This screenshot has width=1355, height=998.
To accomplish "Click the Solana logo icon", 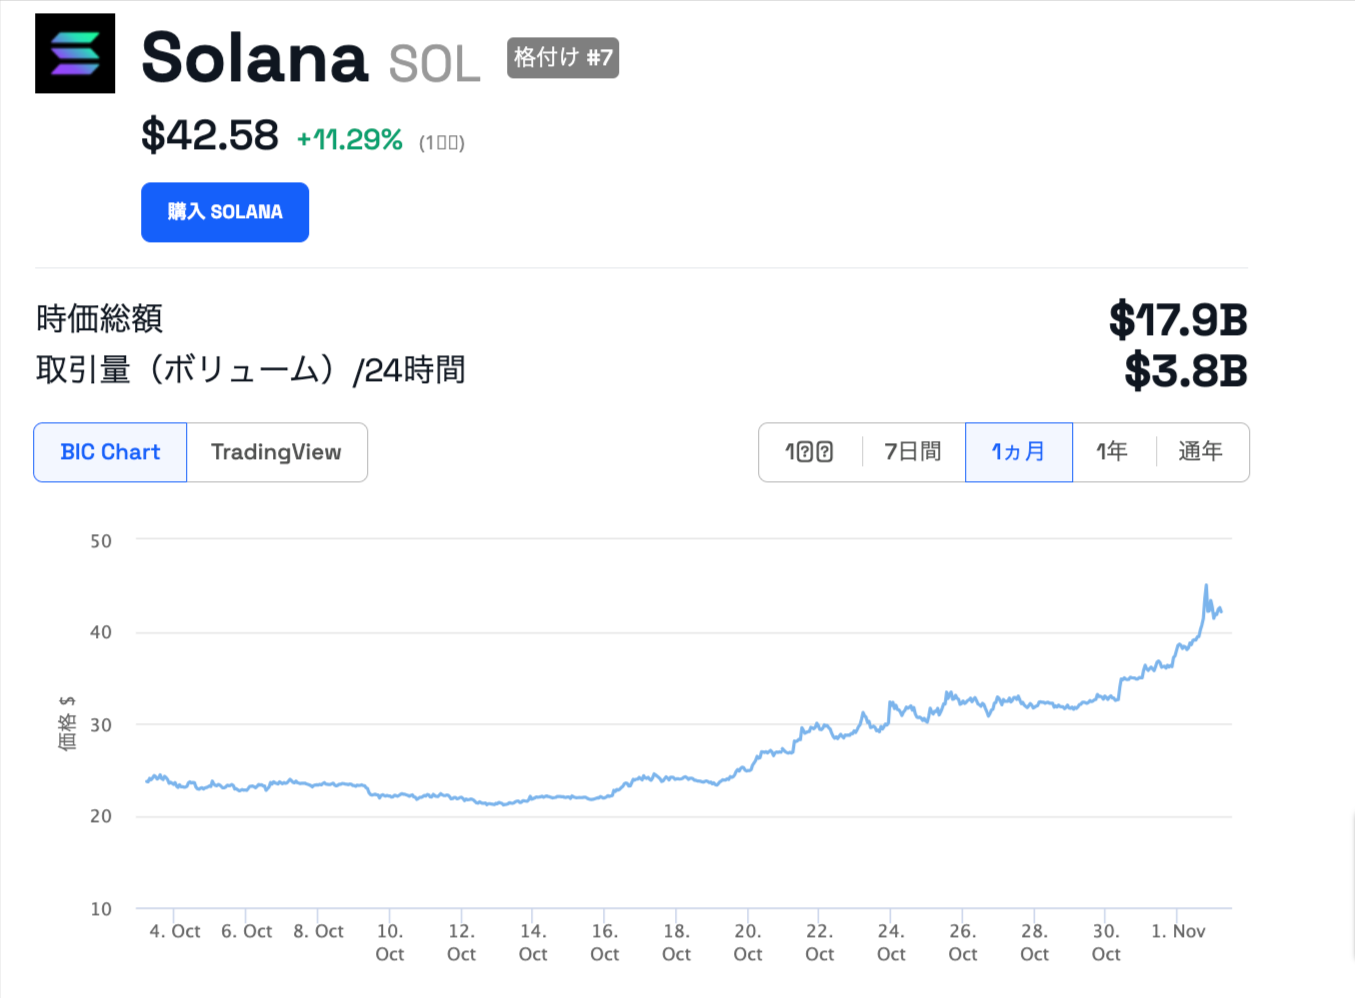I will (75, 53).
